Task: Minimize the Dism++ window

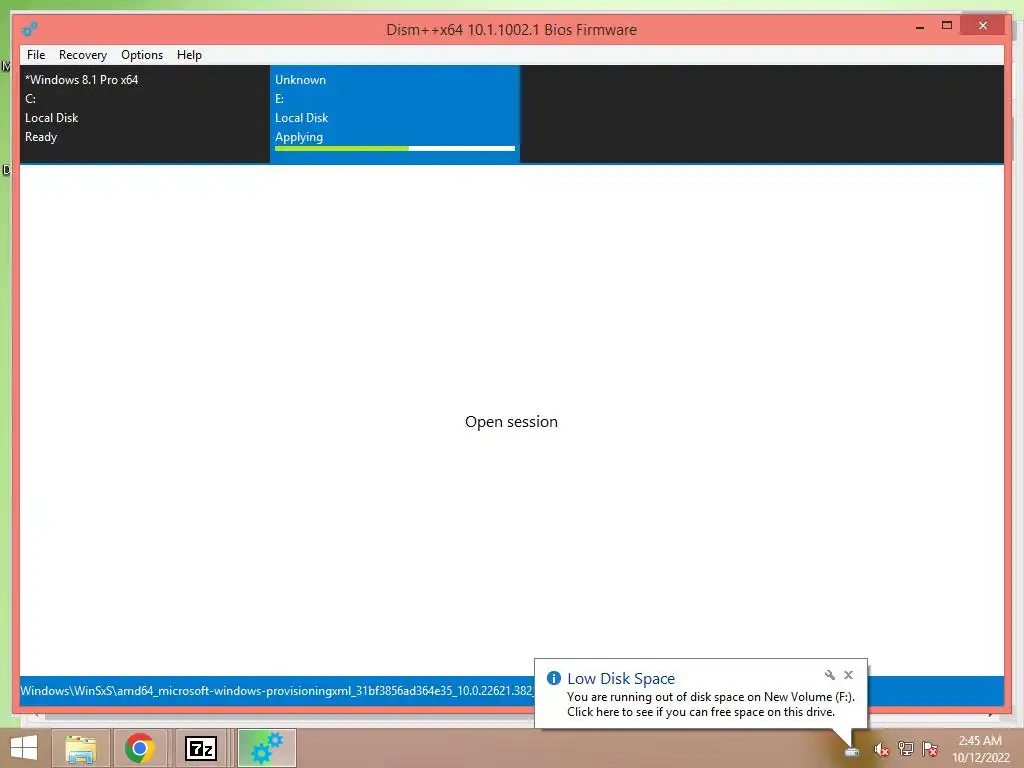Action: pyautogui.click(x=920, y=27)
